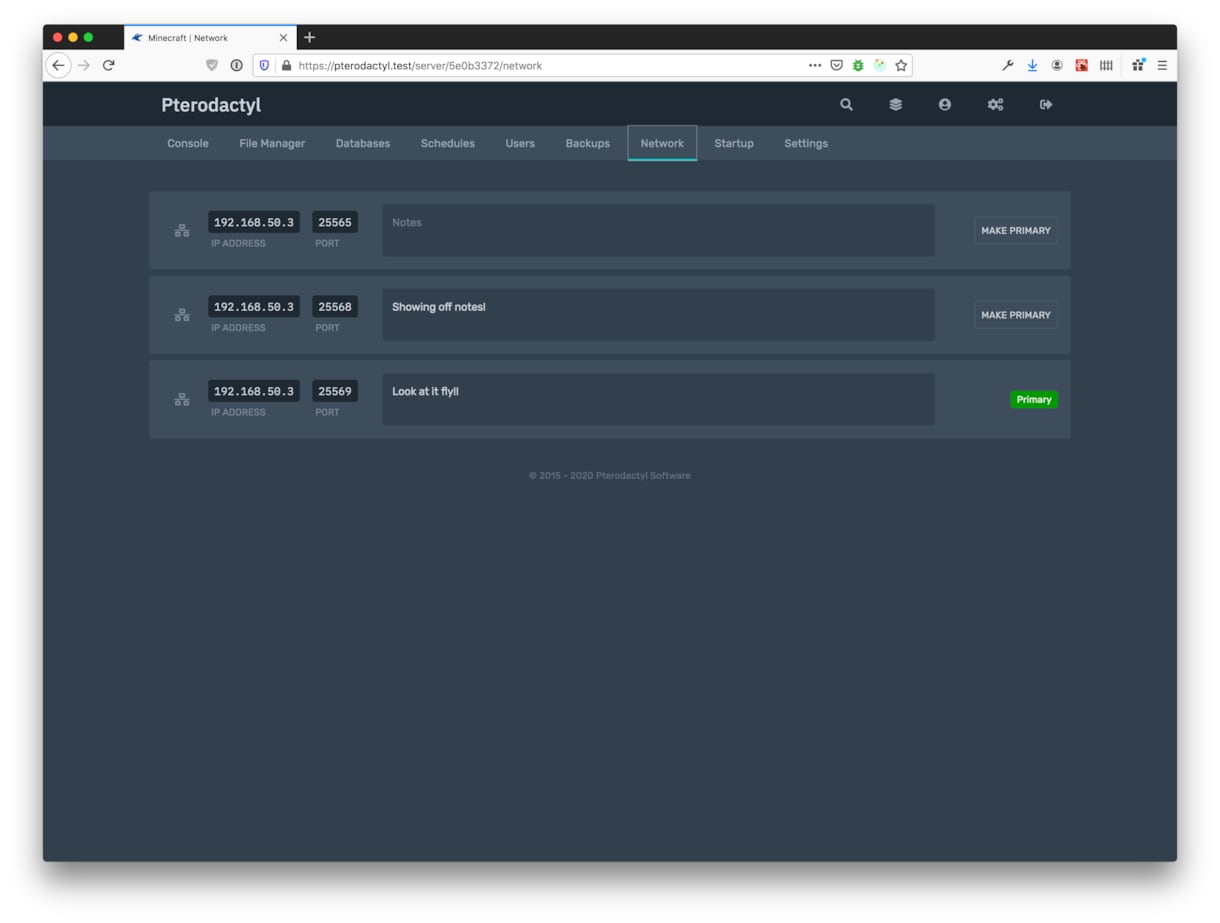Open the File Manager tab

(272, 143)
